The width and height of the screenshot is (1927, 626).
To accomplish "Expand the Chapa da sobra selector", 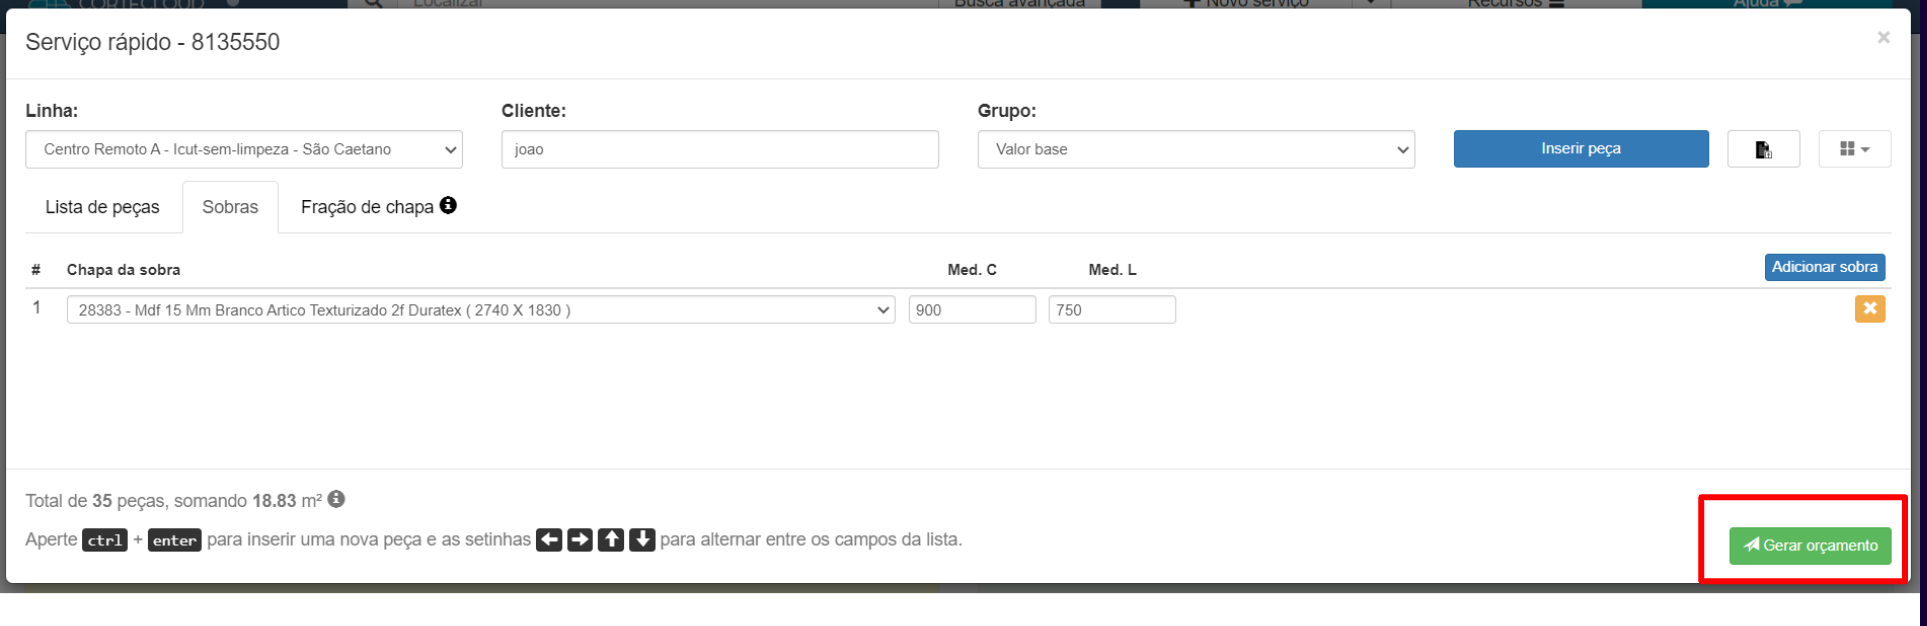I will pyautogui.click(x=480, y=310).
